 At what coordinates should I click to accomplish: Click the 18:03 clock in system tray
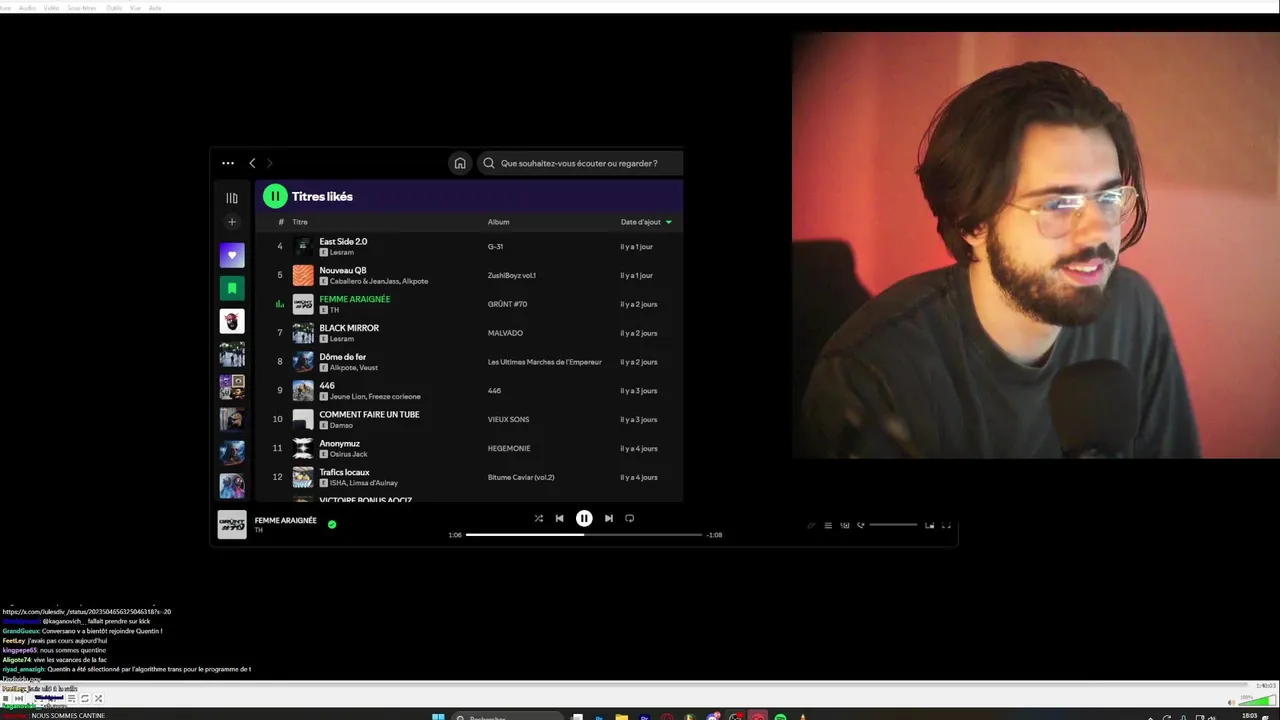click(x=1249, y=716)
